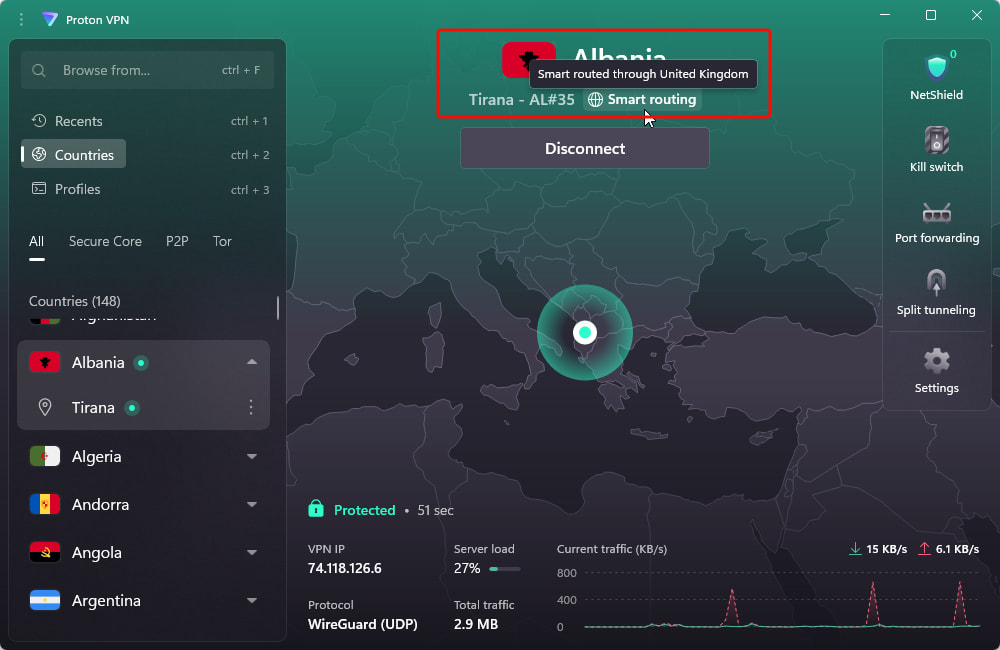Click the search magnifier icon
Viewport: 1000px width, 650px height.
point(39,70)
